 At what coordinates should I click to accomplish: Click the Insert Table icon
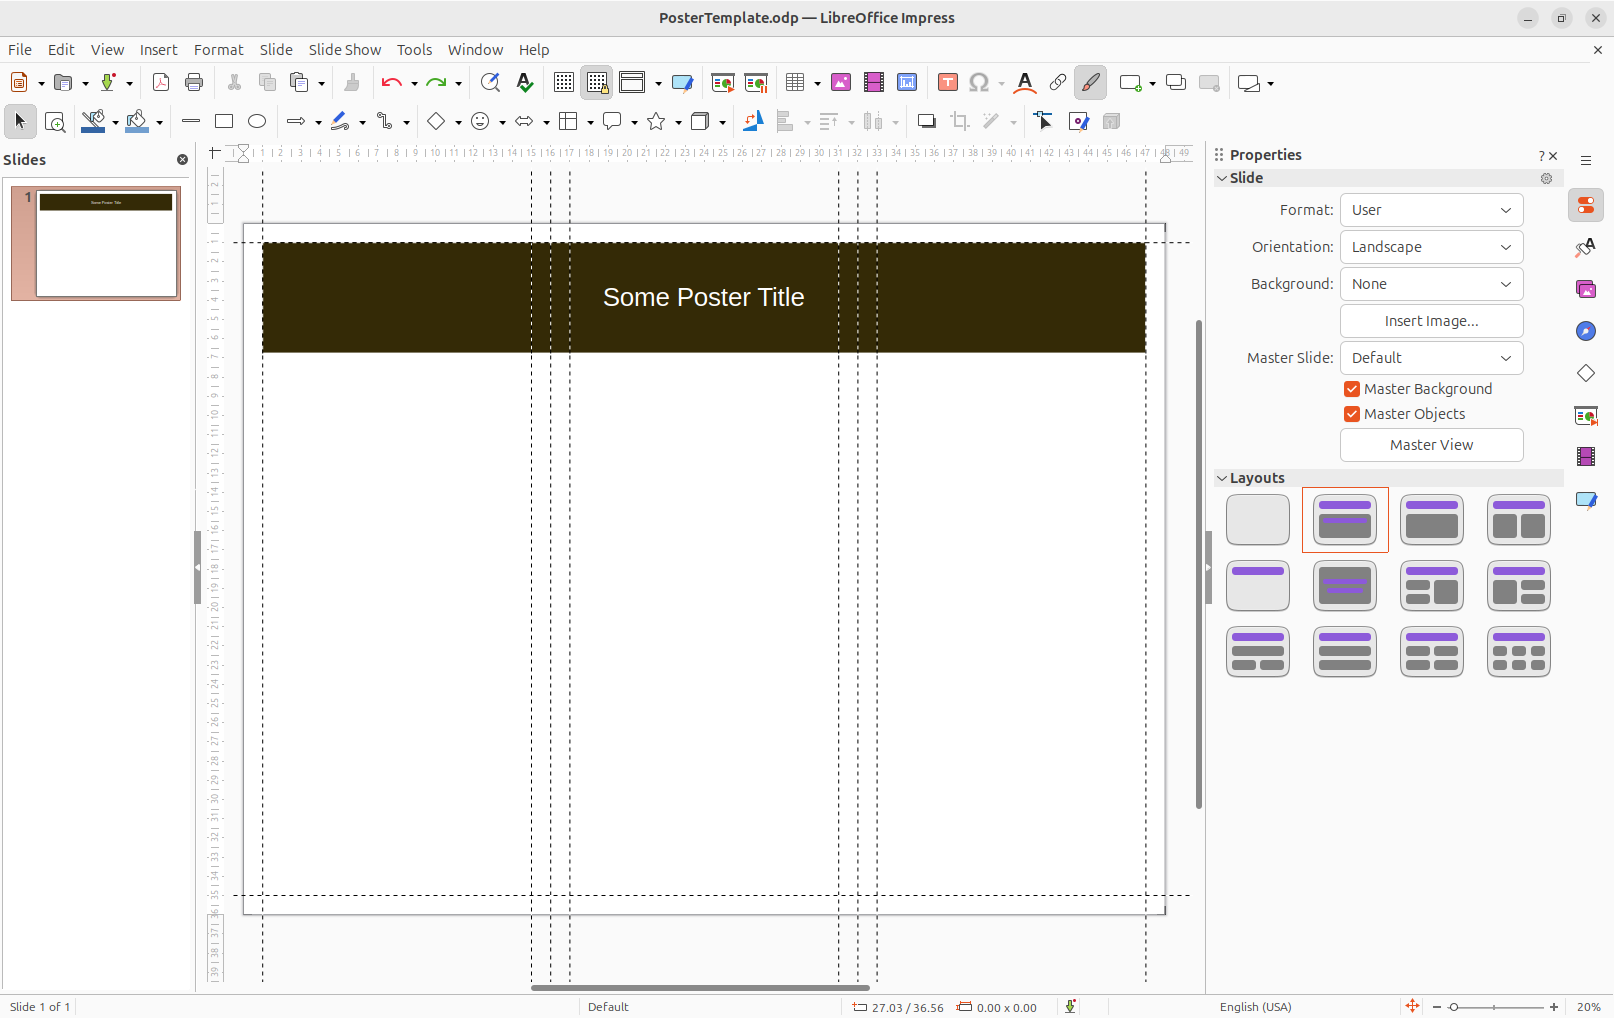[x=796, y=83]
